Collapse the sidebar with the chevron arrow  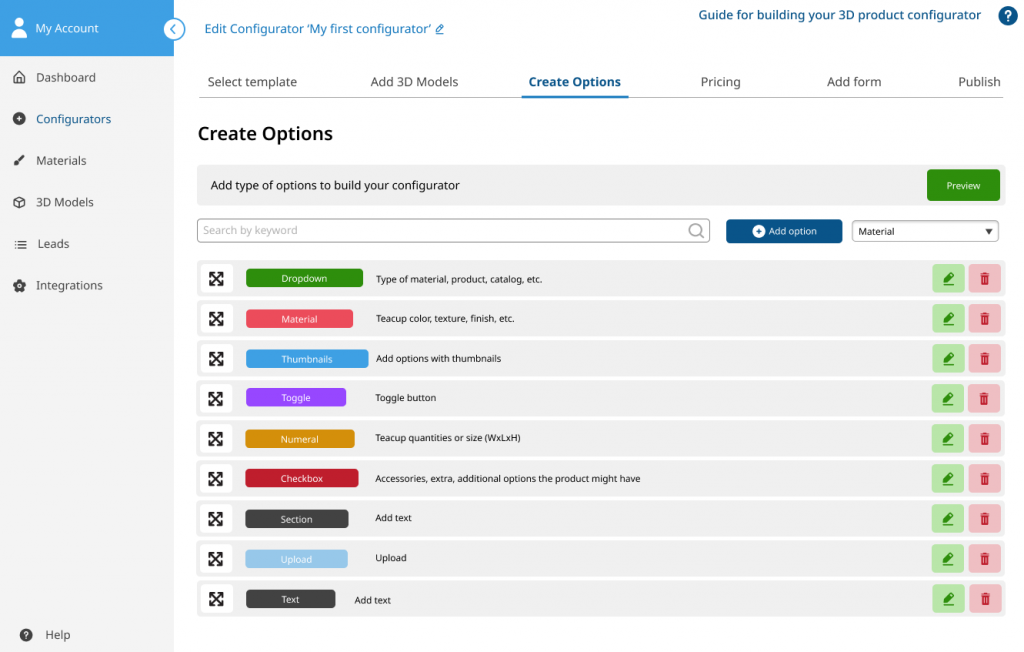click(x=174, y=29)
